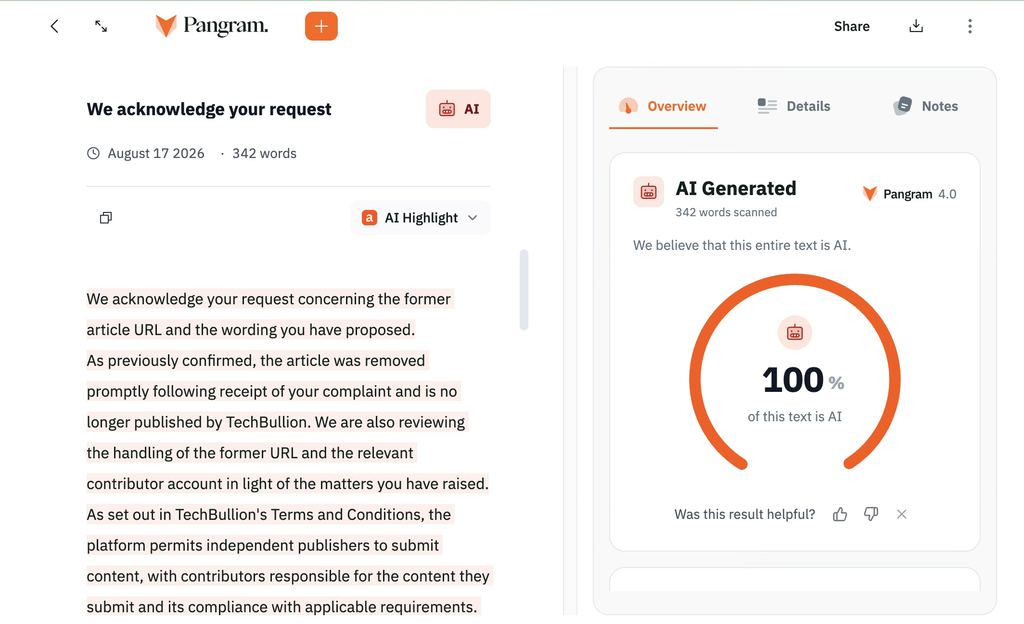The image size is (1024, 624).
Task: Switch to the Notes tab
Action: pos(925,106)
